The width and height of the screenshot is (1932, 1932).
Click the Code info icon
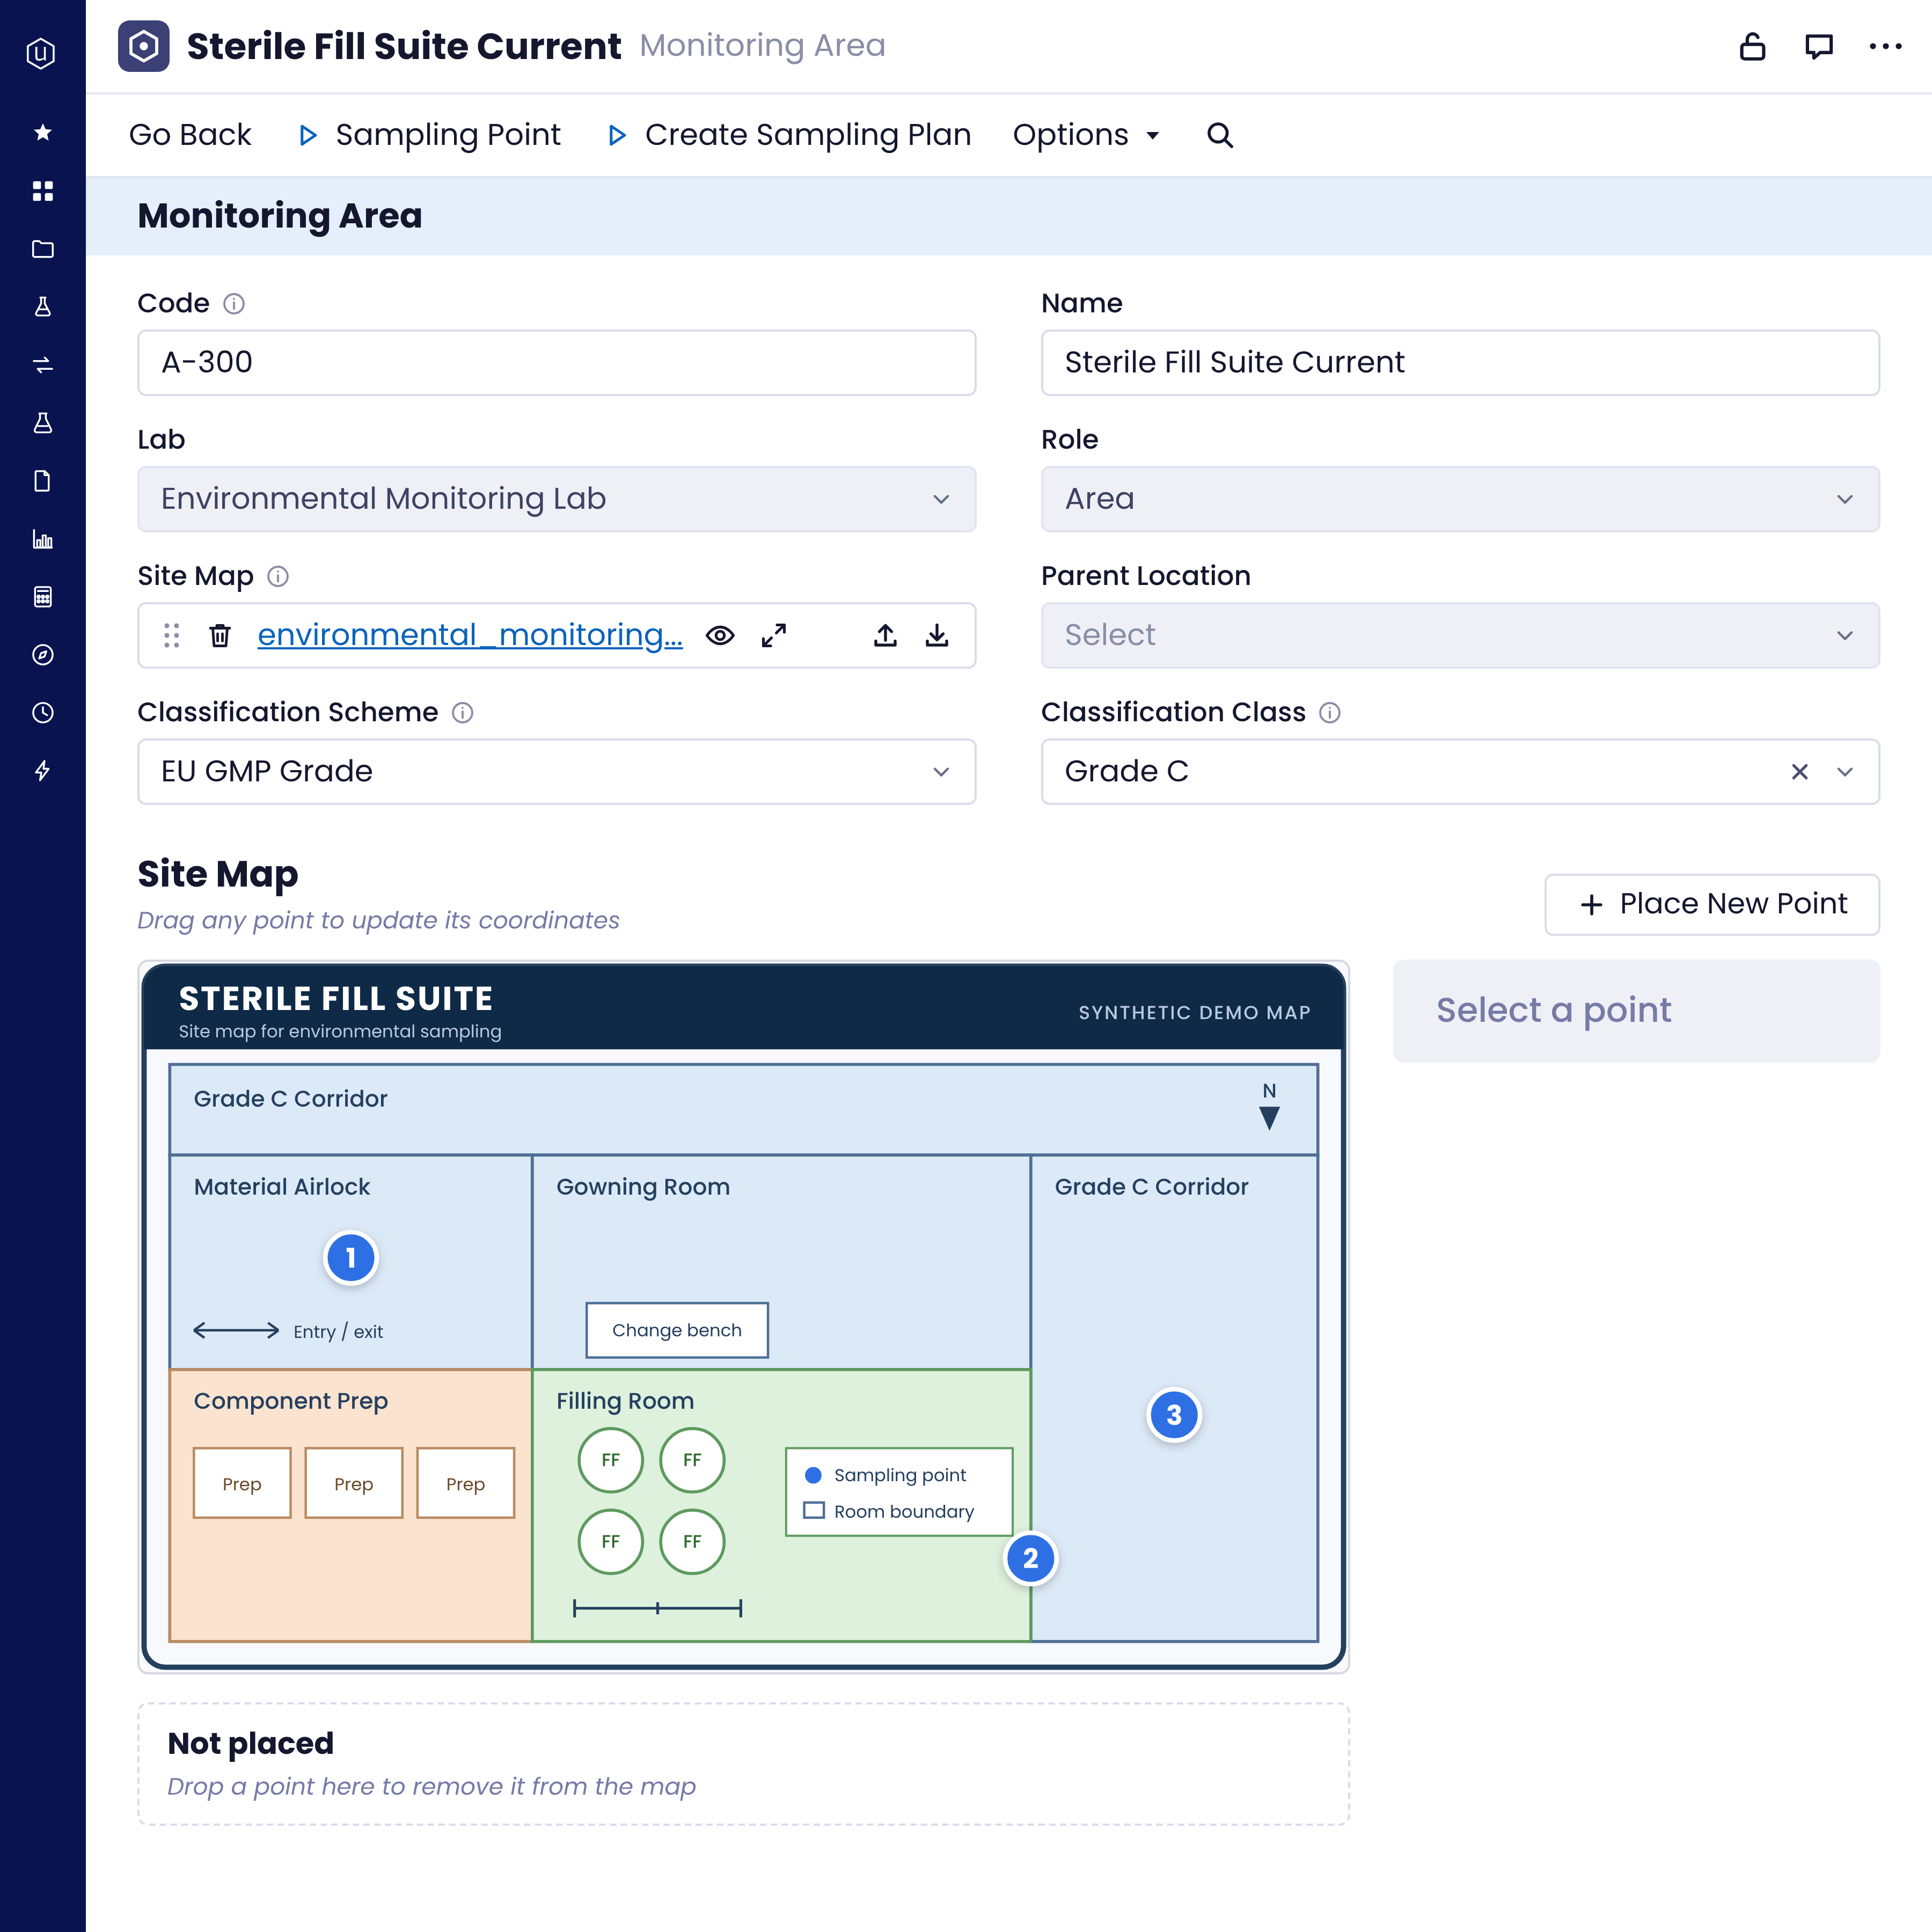click(x=234, y=303)
